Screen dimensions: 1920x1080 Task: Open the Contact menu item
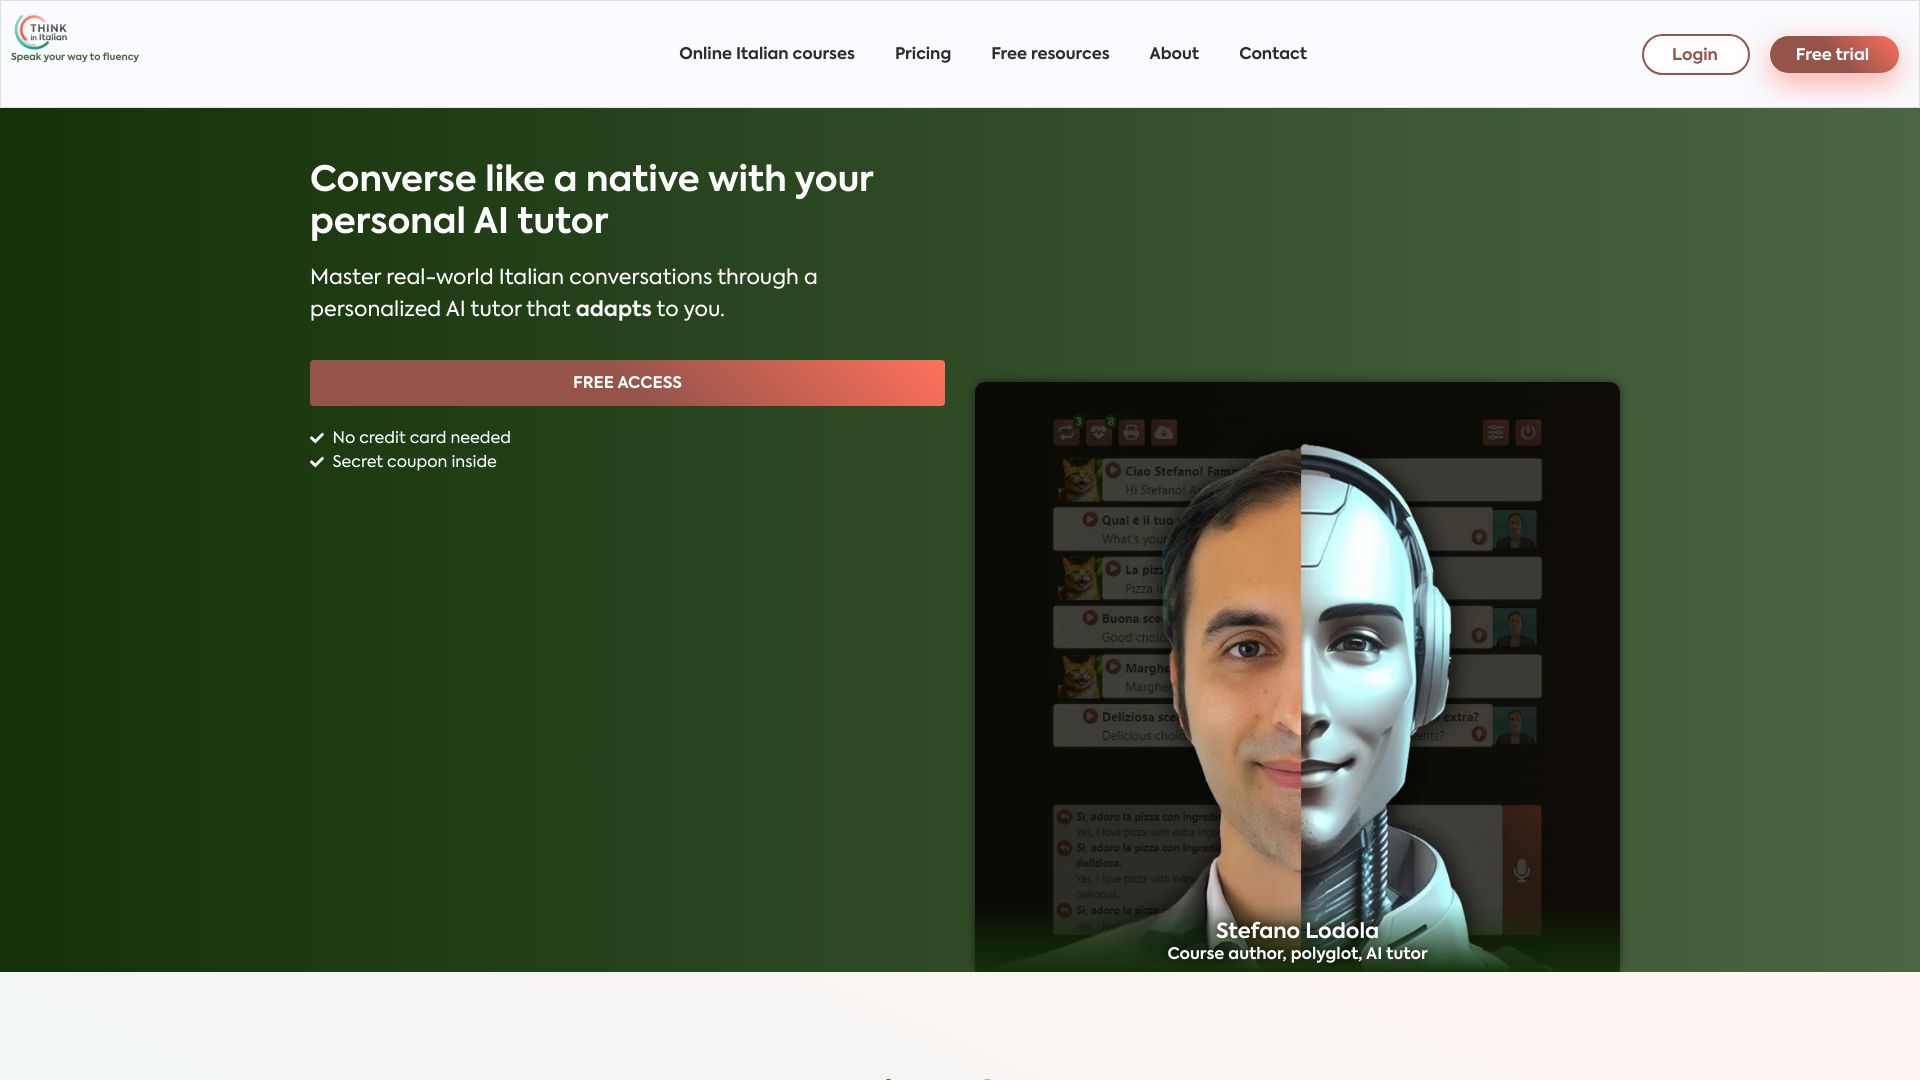[1273, 54]
